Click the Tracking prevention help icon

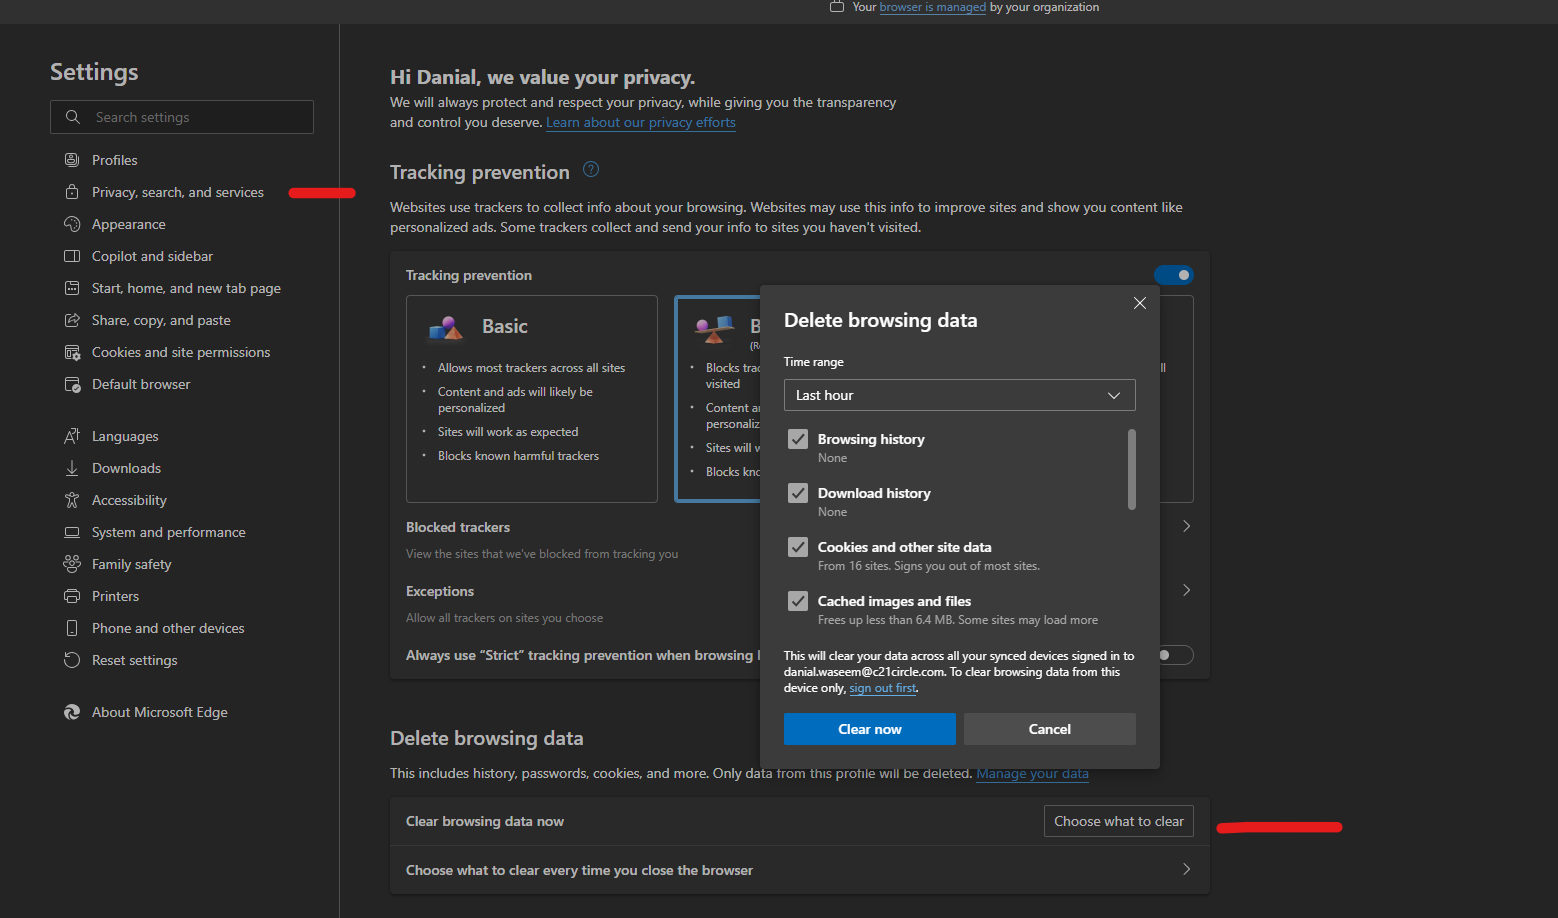[591, 170]
